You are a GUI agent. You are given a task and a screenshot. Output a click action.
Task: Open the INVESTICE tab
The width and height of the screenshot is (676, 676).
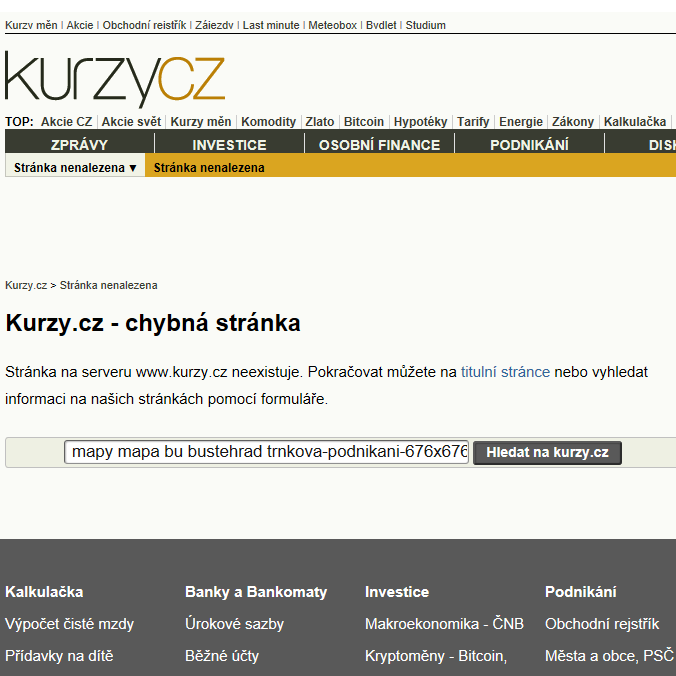(x=229, y=145)
